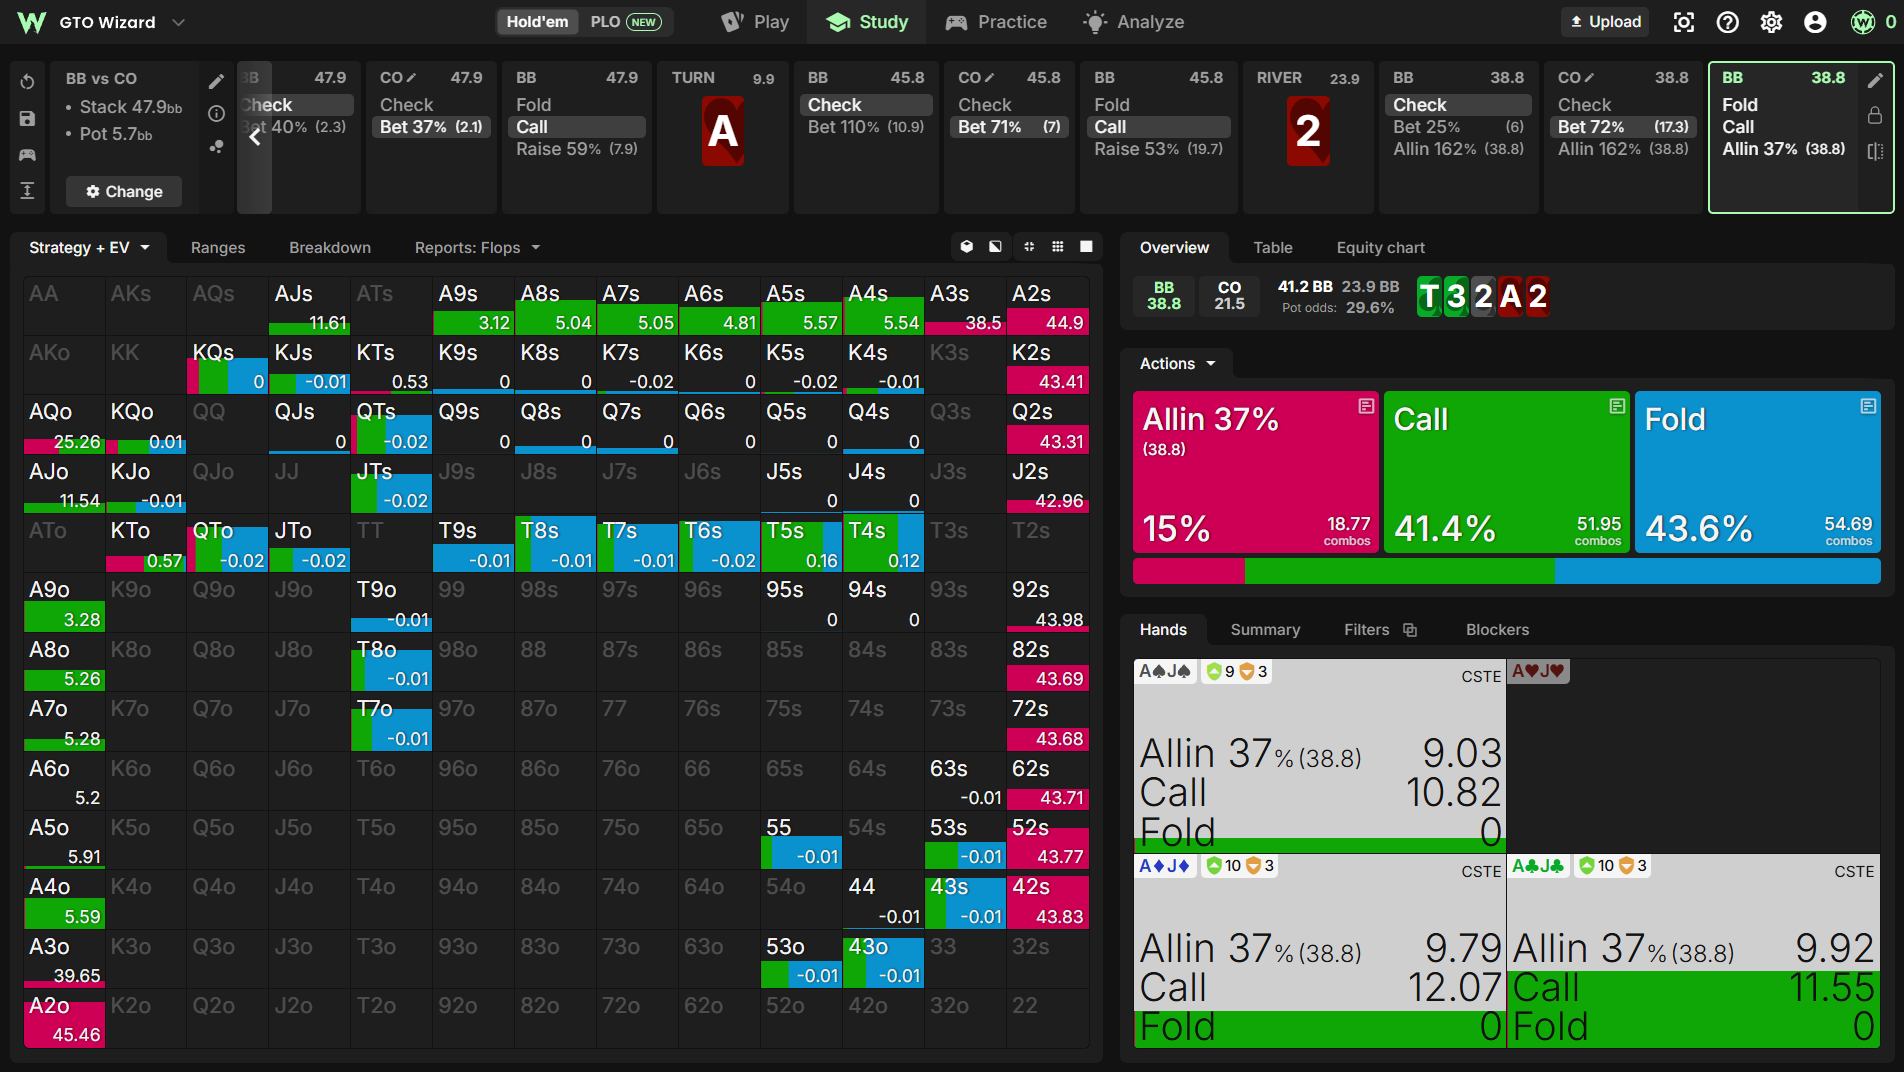The image size is (1904, 1072).
Task: Expand the Fold action card details icon
Action: pyautogui.click(x=1868, y=406)
